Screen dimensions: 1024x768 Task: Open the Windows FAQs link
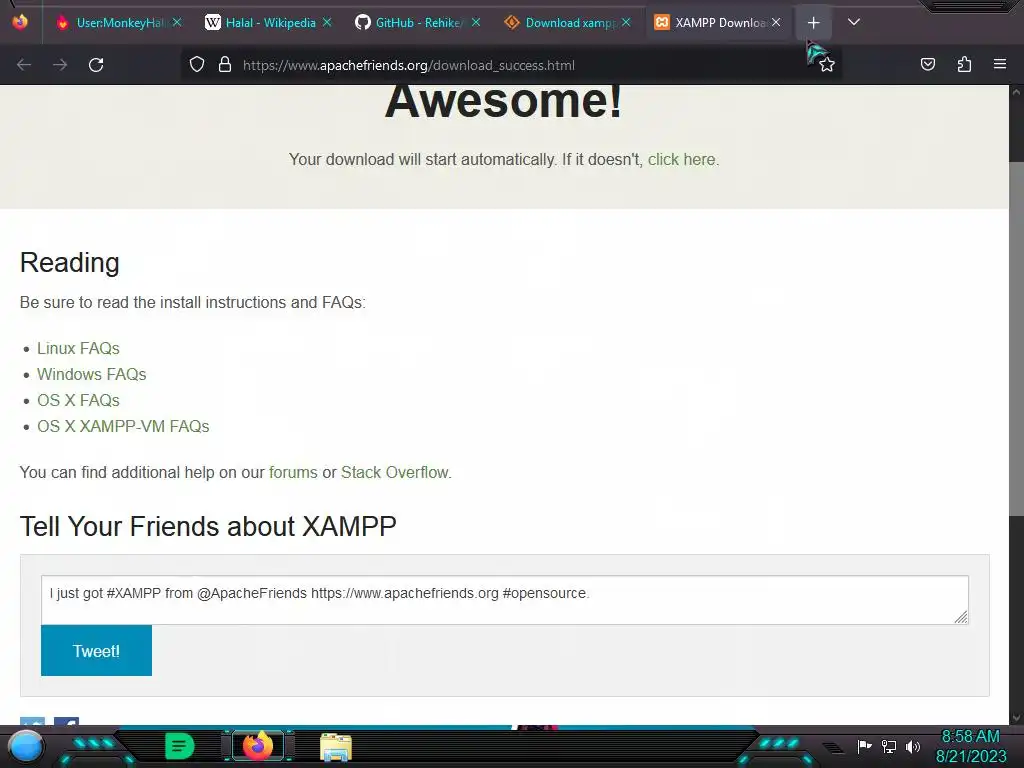(91, 374)
